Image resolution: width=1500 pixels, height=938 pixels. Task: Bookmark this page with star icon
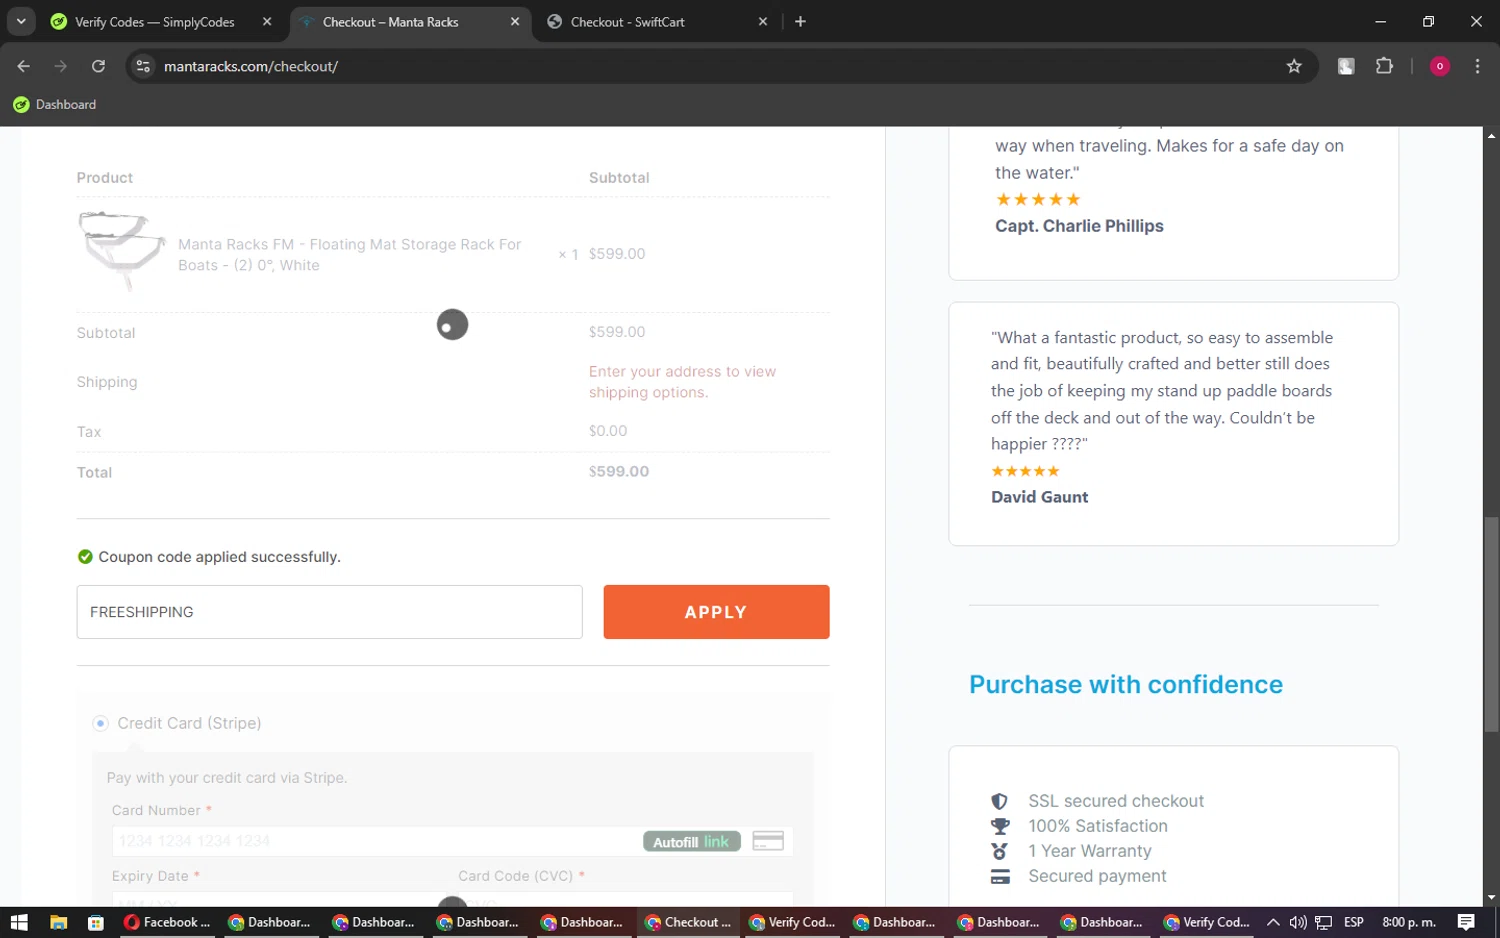(1294, 66)
